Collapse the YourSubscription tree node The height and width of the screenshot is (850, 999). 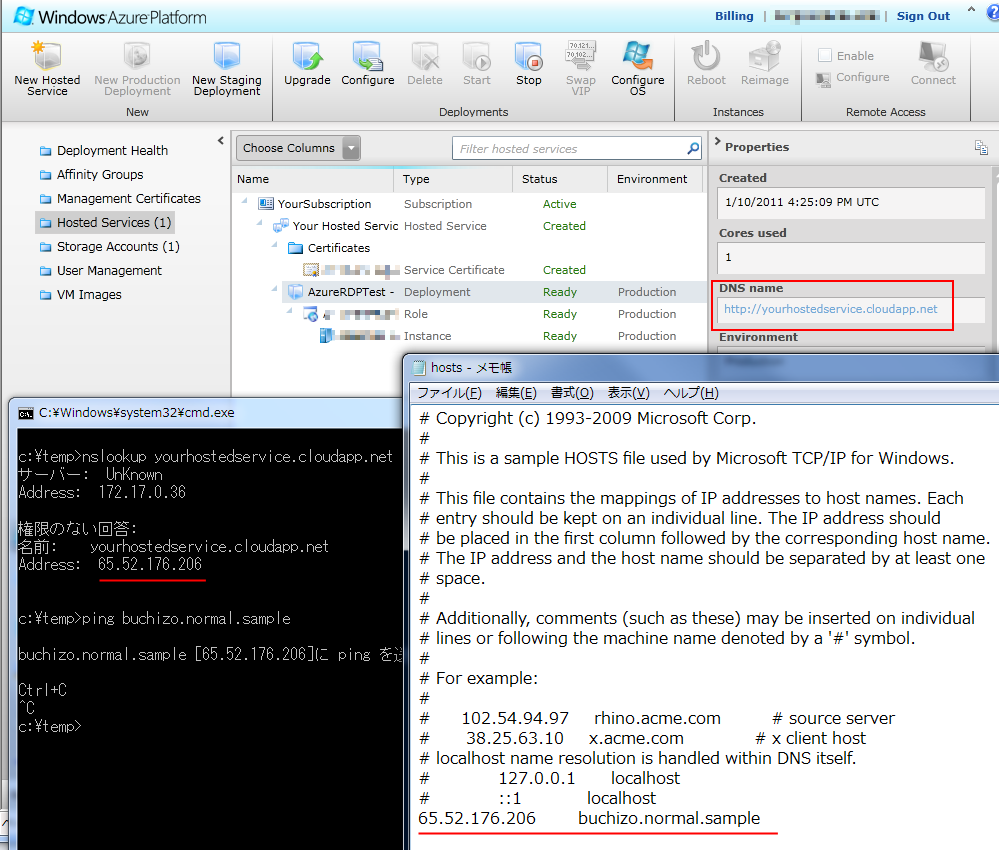coord(244,204)
